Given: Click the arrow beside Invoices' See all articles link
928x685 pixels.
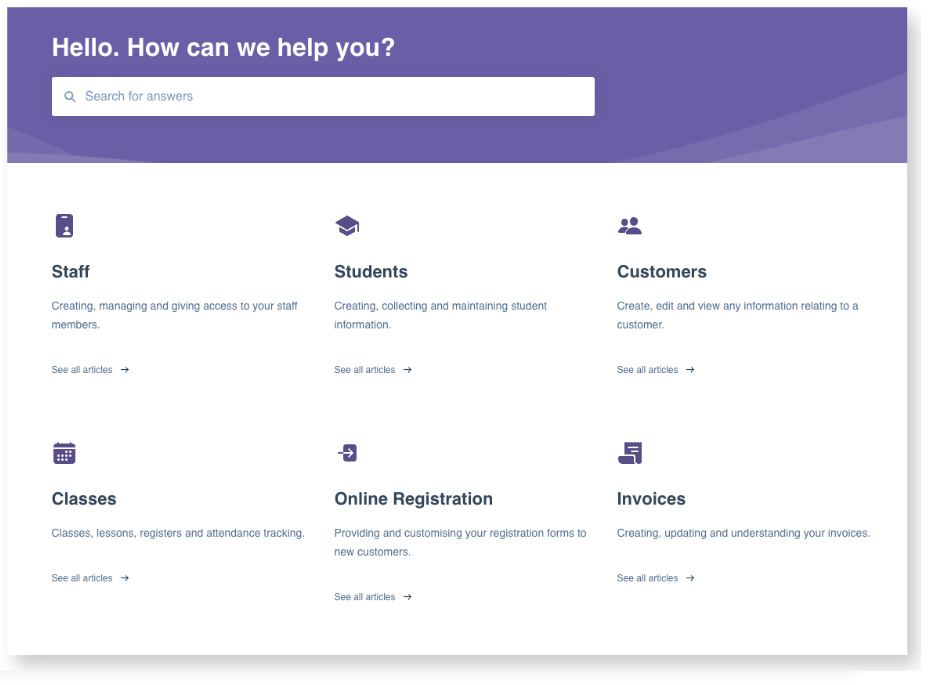Looking at the screenshot, I should 689,577.
